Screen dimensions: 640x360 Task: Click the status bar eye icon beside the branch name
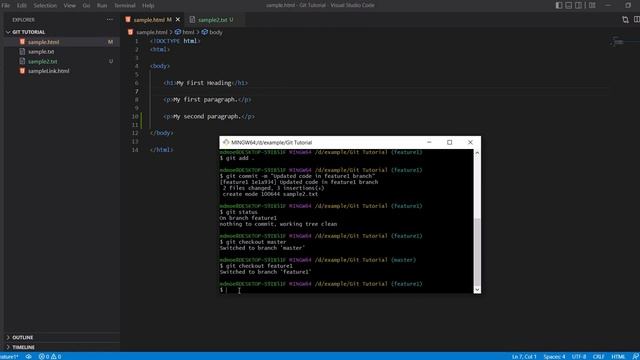pos(29,356)
